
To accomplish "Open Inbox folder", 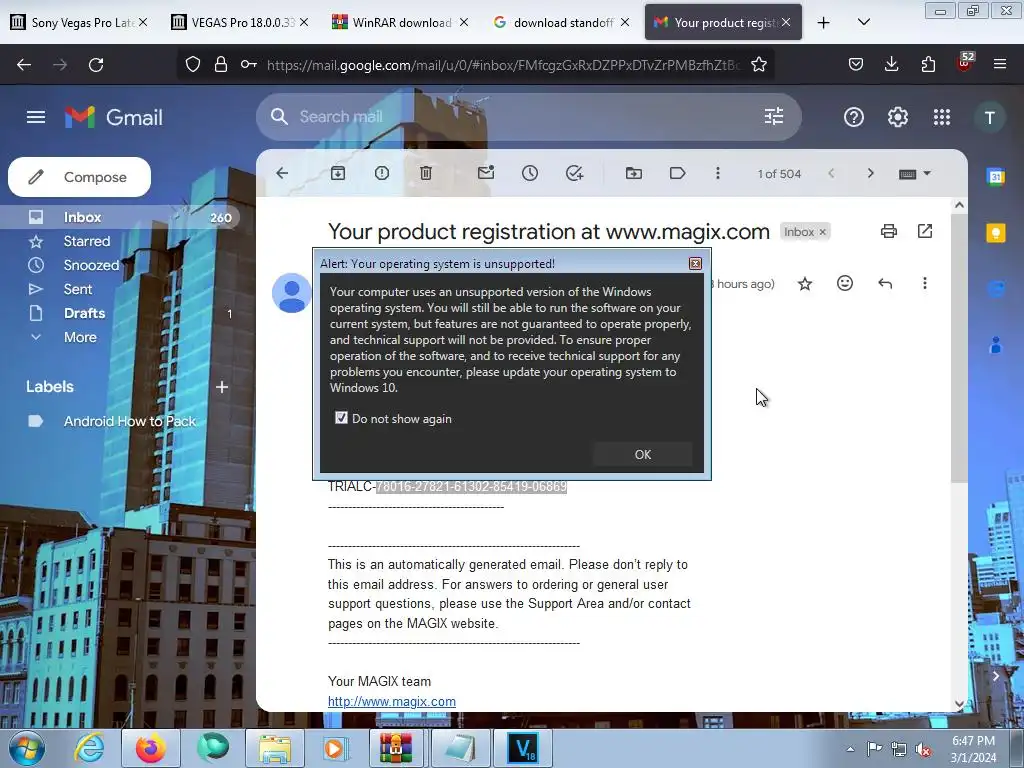I will [x=121, y=217].
